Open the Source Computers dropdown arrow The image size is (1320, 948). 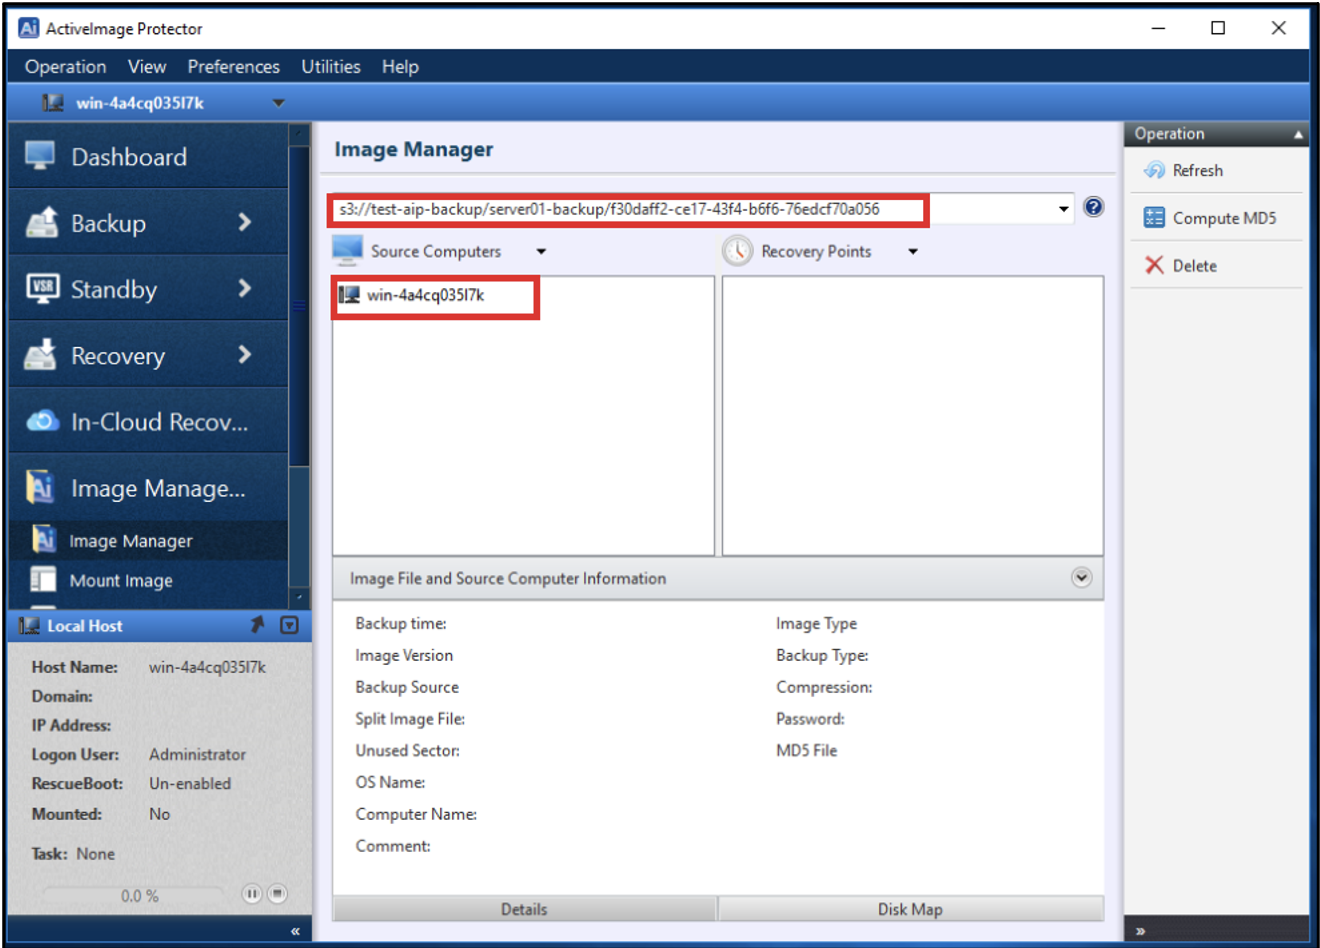coord(541,252)
